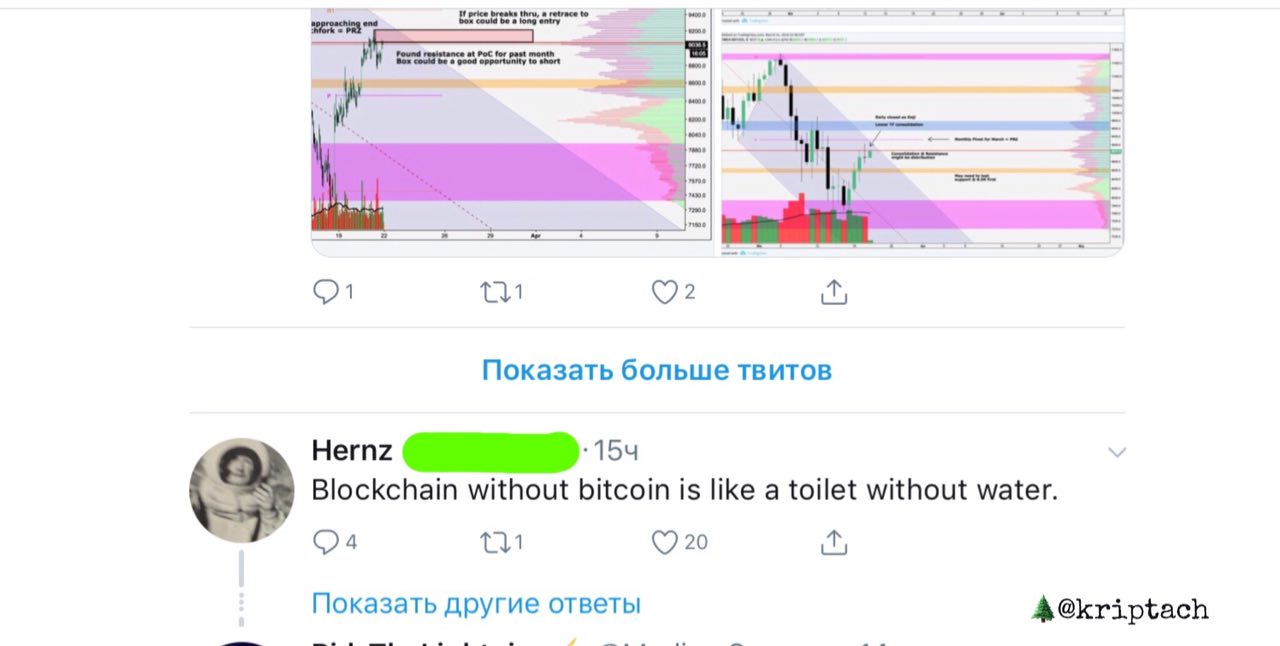
Task: Reply to Hernz's blockchain tweet
Action: tap(327, 542)
